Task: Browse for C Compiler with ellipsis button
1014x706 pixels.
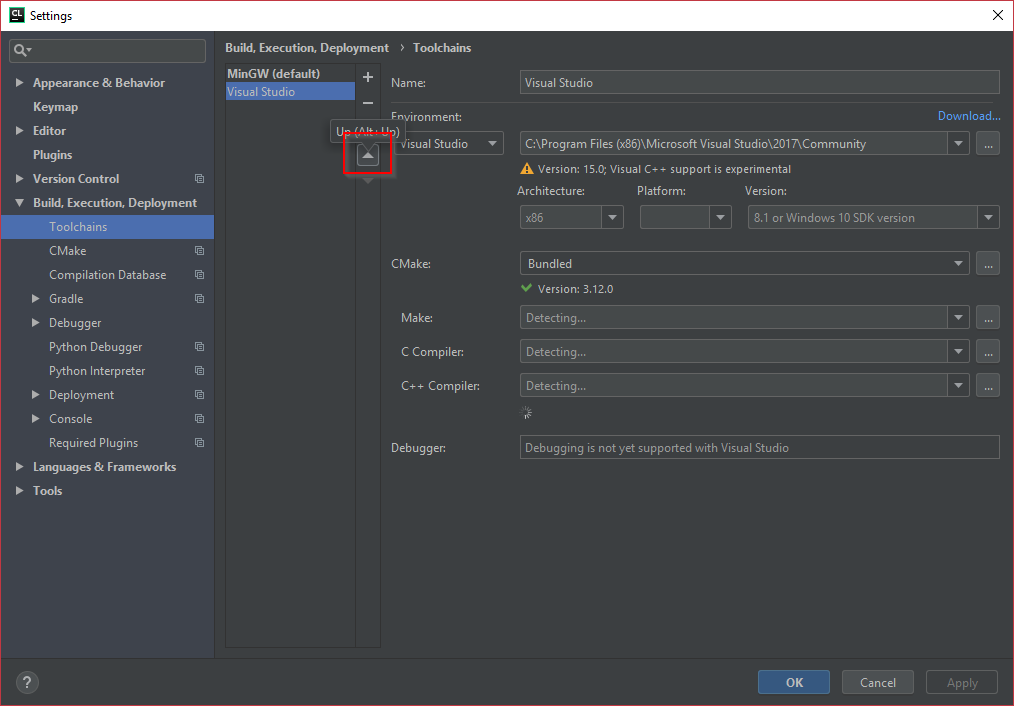Action: [987, 352]
